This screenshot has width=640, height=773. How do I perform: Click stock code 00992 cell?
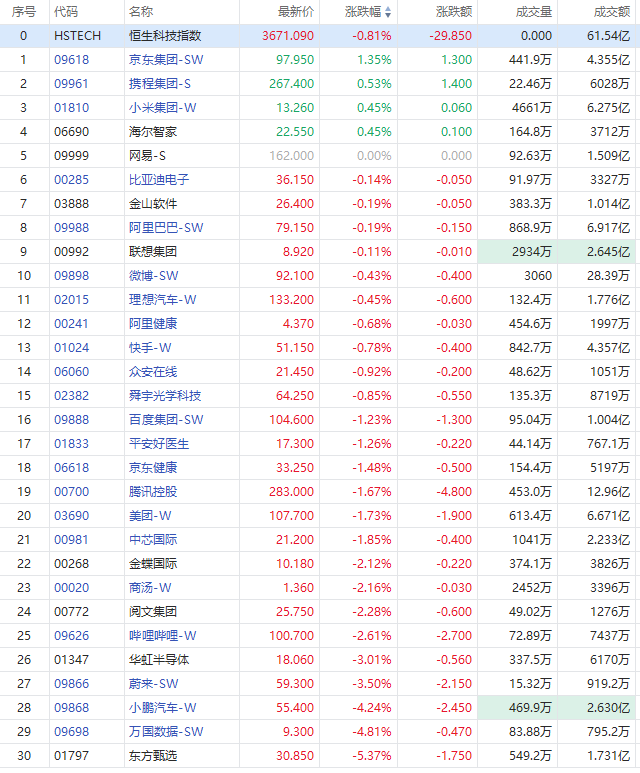click(71, 252)
